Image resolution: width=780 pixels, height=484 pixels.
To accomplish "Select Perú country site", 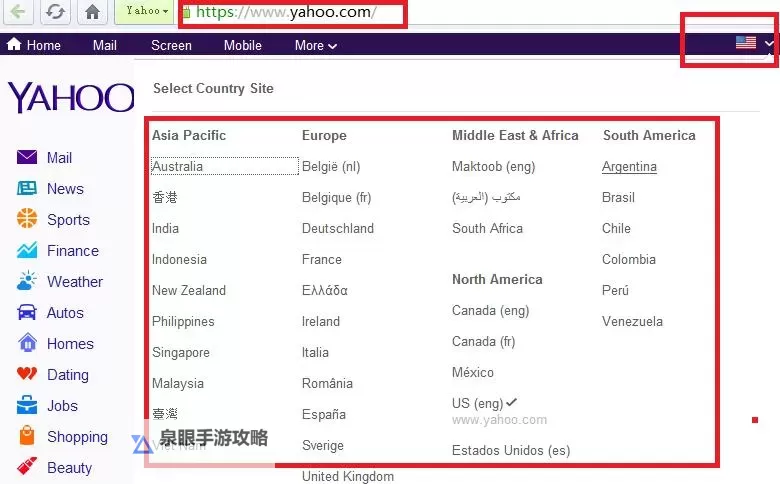I will tap(615, 290).
